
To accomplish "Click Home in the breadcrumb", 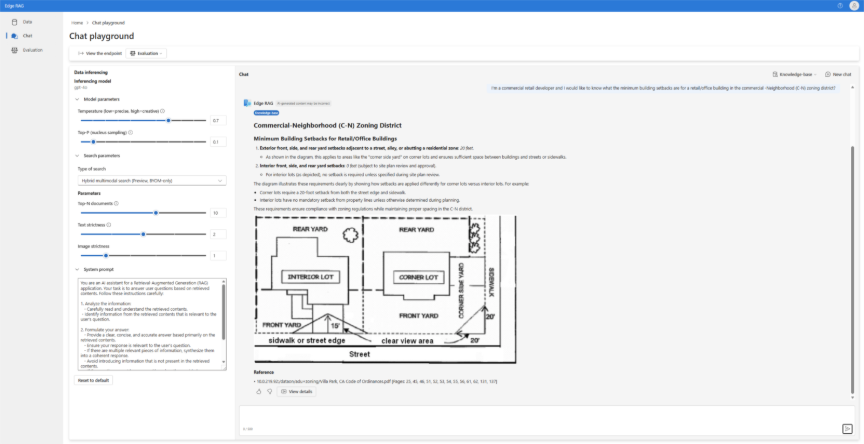I will 76,21.
